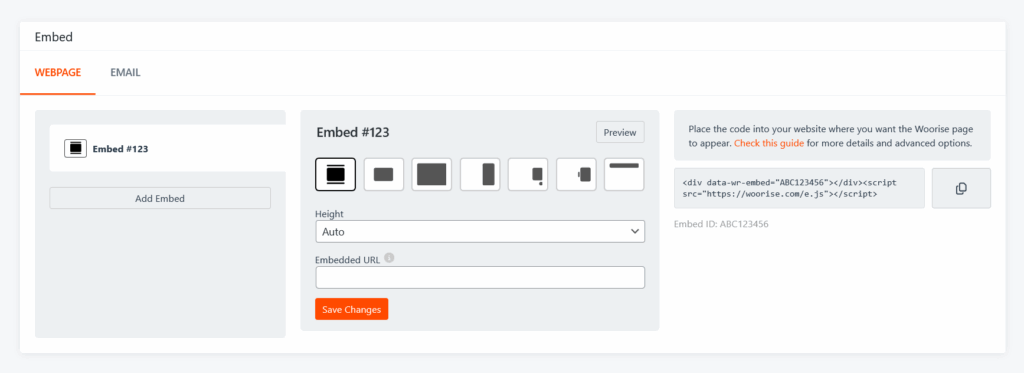
Task: Choose the small centered popup layout icon
Action: [383, 174]
